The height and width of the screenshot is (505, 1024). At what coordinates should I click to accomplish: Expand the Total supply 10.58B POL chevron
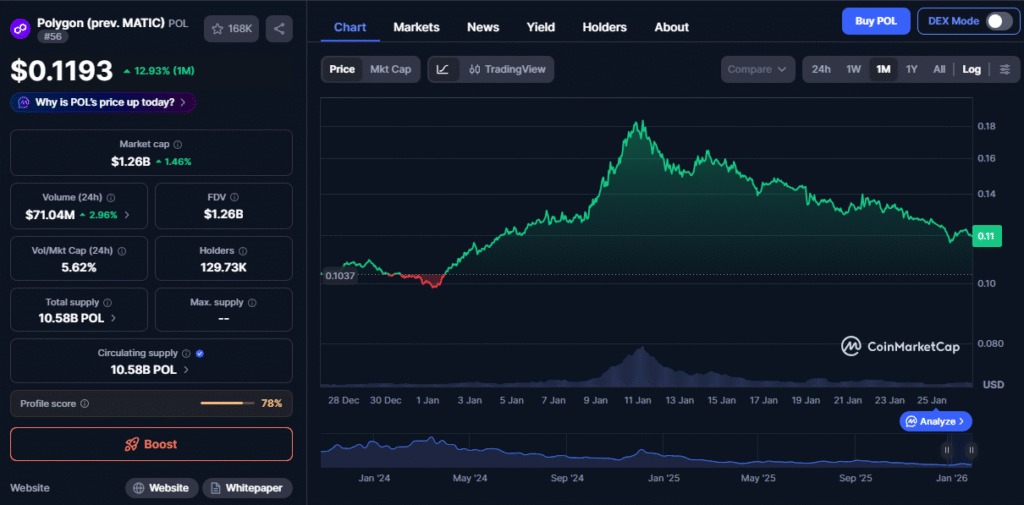click(x=113, y=318)
